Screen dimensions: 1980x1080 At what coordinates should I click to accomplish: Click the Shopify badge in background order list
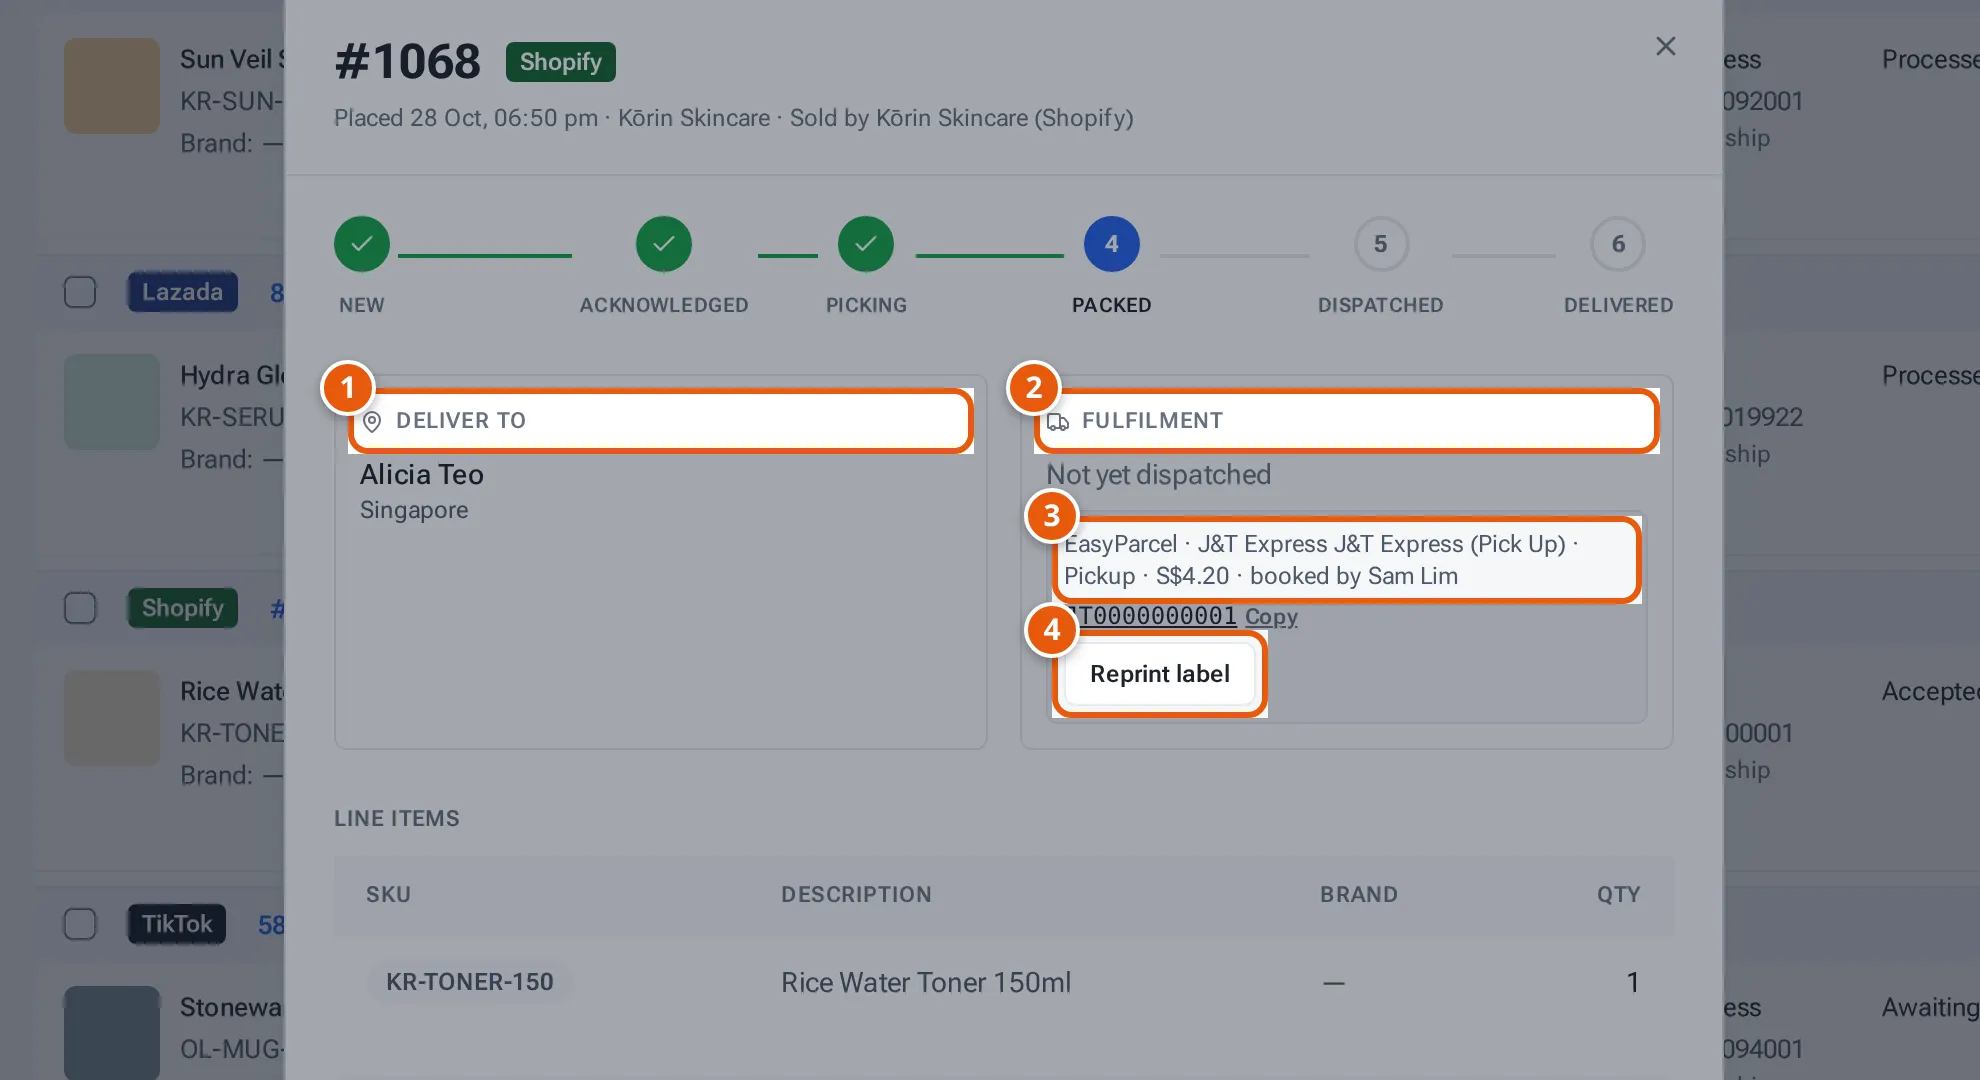click(x=182, y=608)
